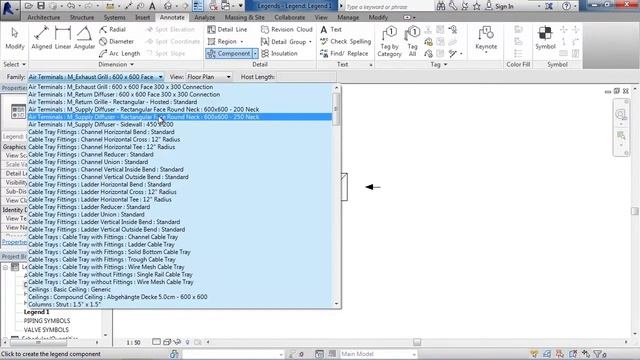The width and height of the screenshot is (640, 360).
Task: Choose Channel Horizontal Bend : Standard
Action: click(180, 132)
